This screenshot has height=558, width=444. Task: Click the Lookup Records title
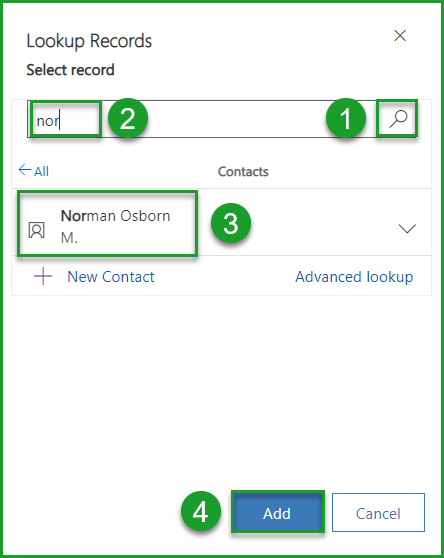point(89,41)
